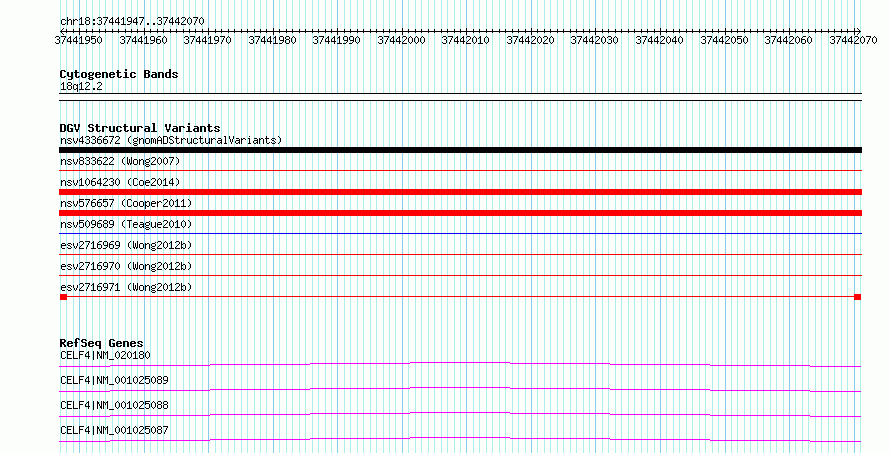Select nsv1064230 (Coe2014) variant label

120,182
